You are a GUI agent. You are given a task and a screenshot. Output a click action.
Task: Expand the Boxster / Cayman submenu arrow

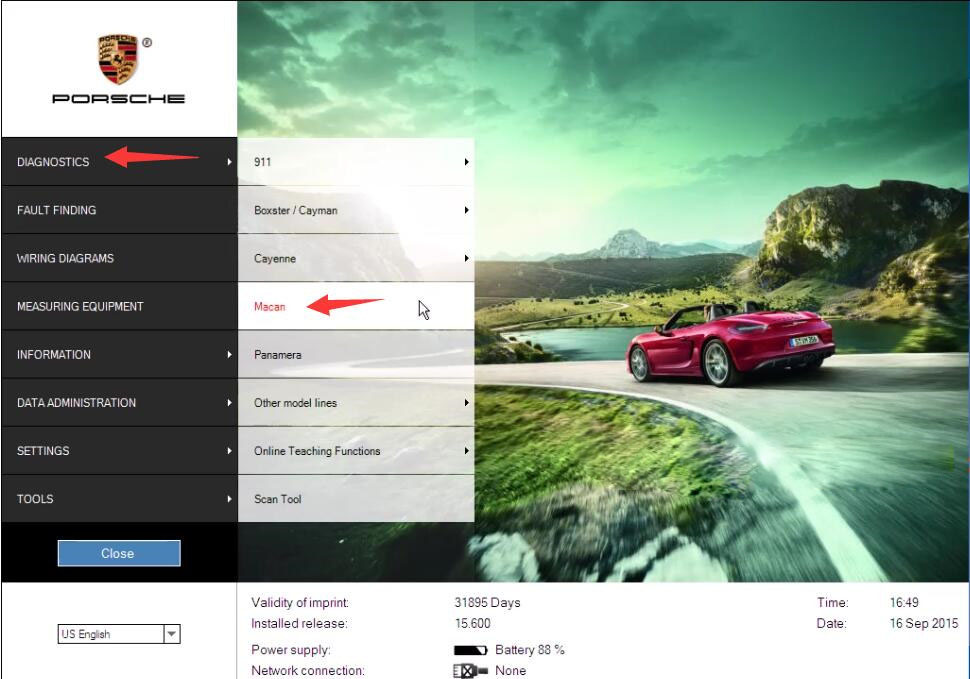point(466,210)
